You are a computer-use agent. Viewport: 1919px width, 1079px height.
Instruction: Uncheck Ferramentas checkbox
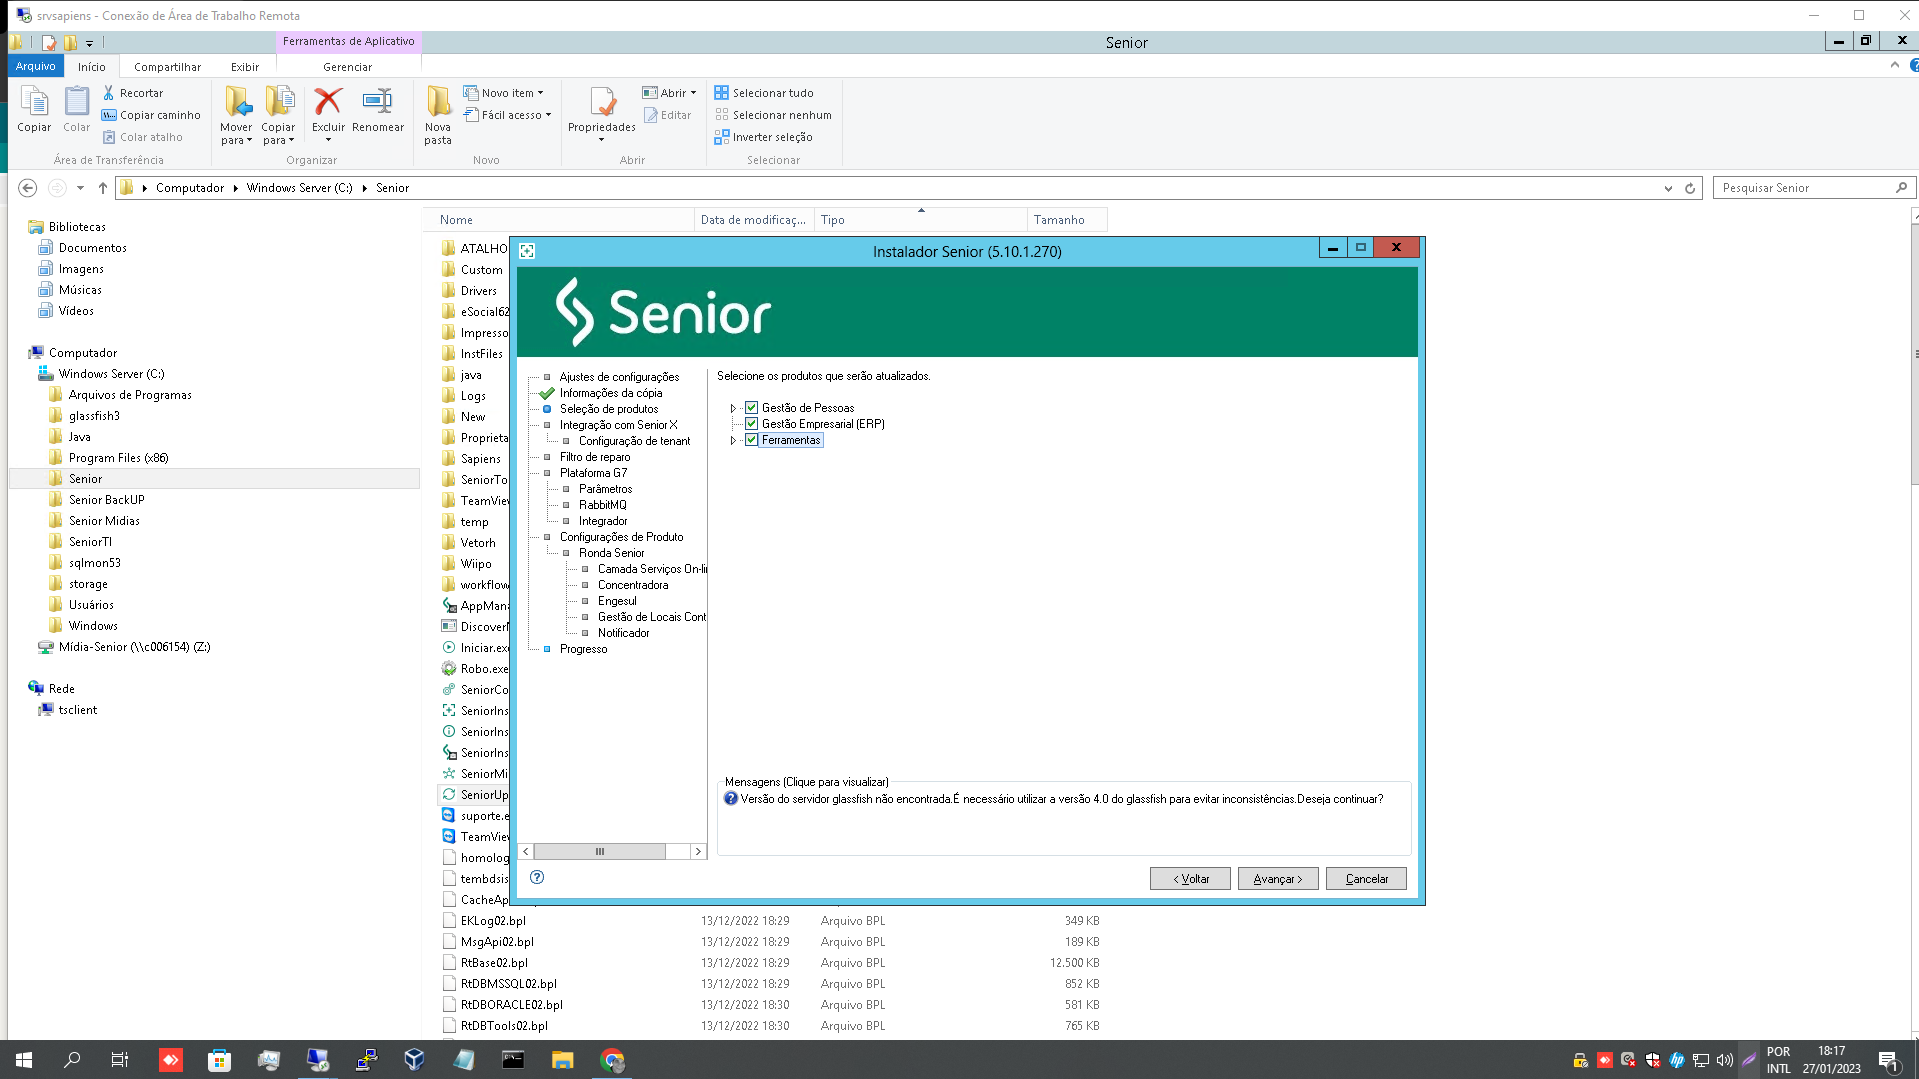pos(752,440)
